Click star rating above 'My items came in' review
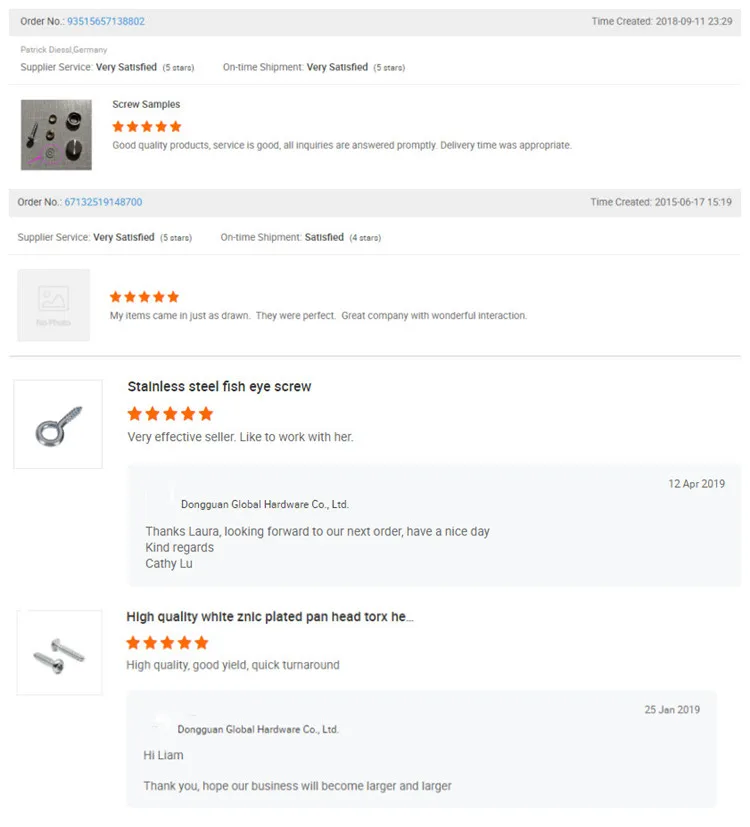750x827 pixels. (x=144, y=297)
